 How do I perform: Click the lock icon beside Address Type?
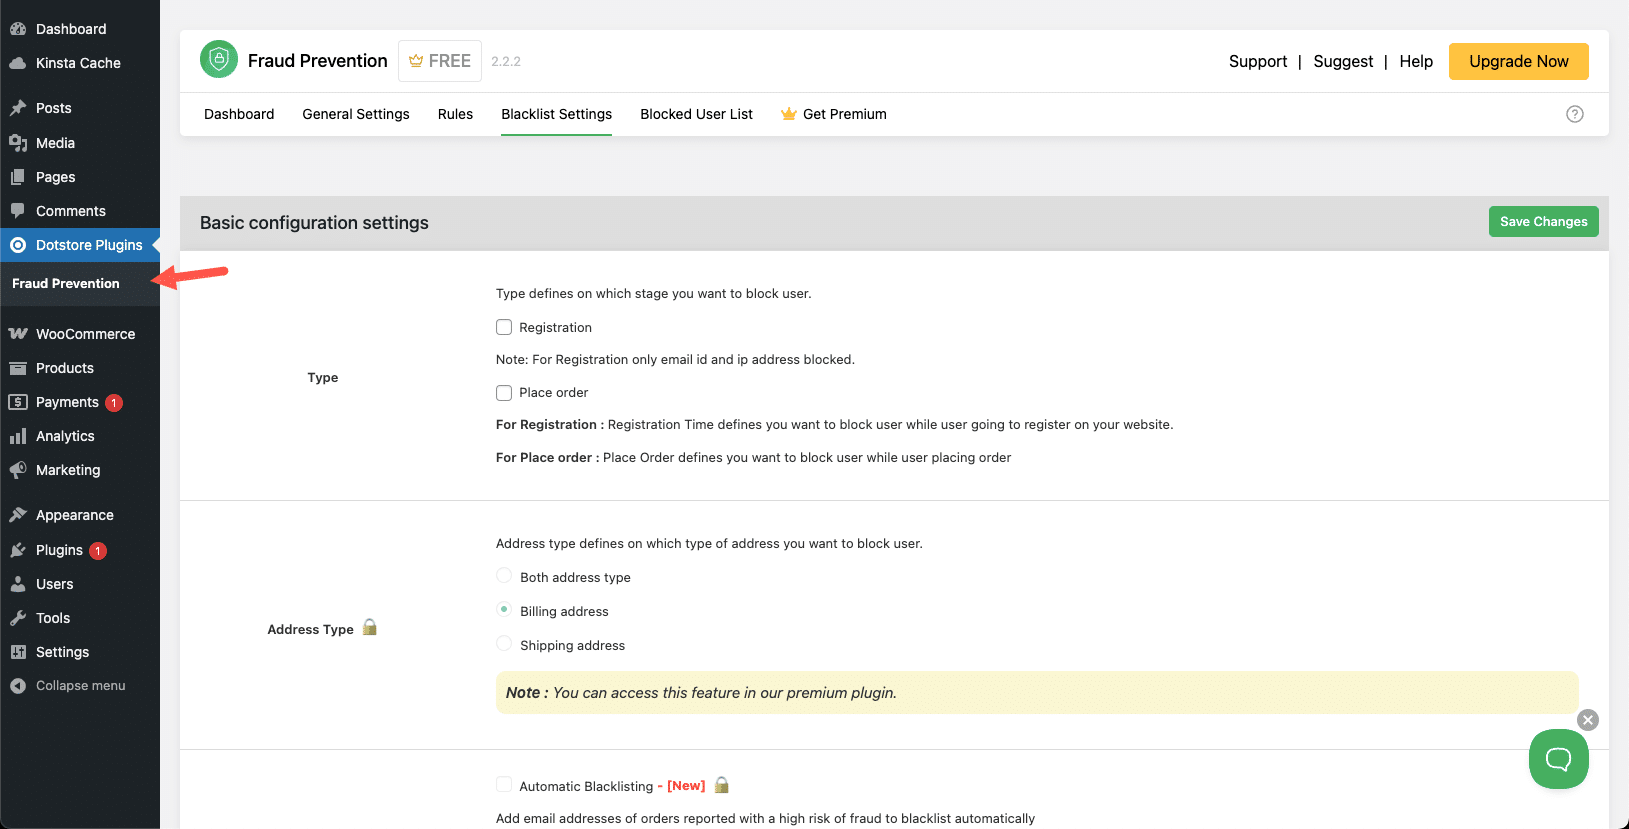click(x=370, y=628)
